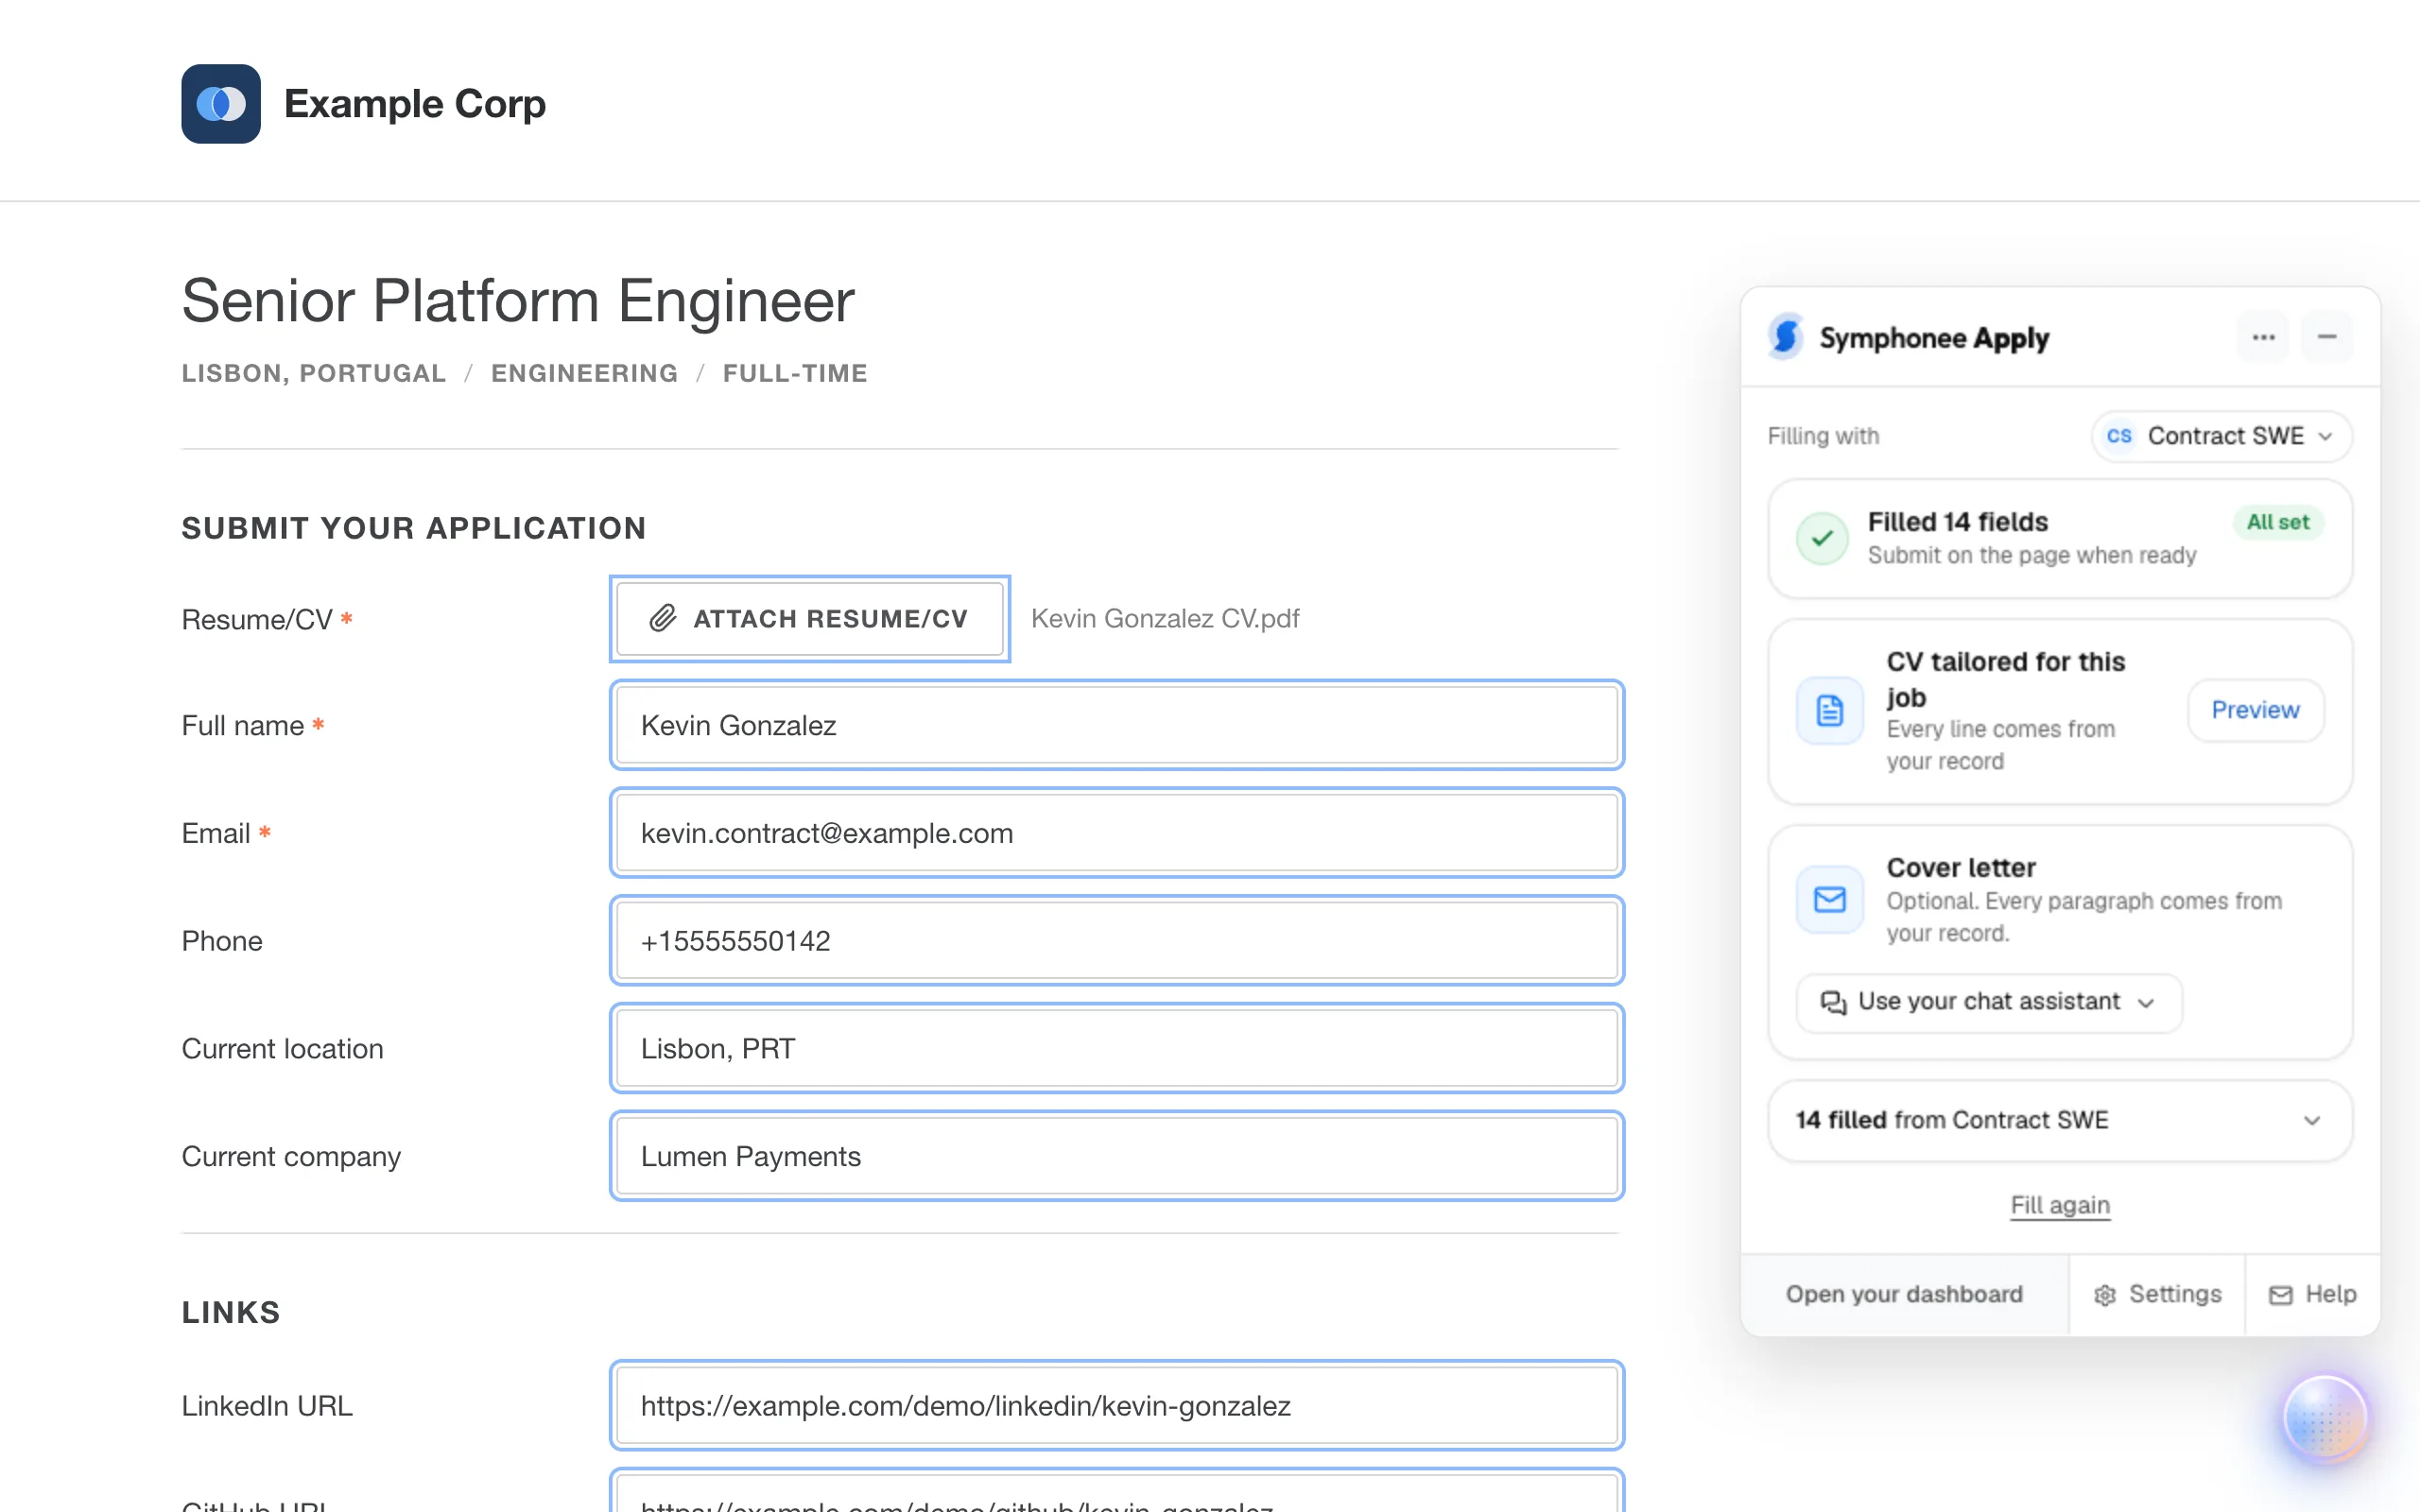Screen dimensions: 2420x1512
Task: Click the All set badge
Action: point(2278,522)
